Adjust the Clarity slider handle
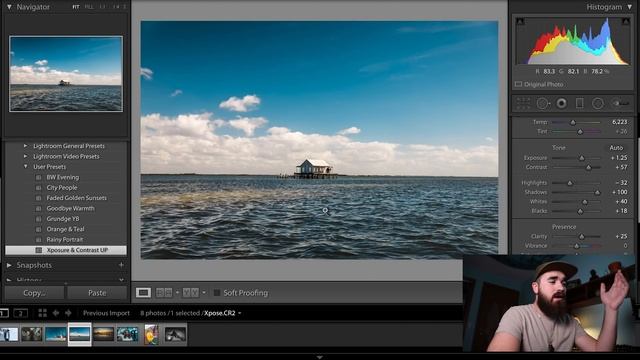 [582, 236]
